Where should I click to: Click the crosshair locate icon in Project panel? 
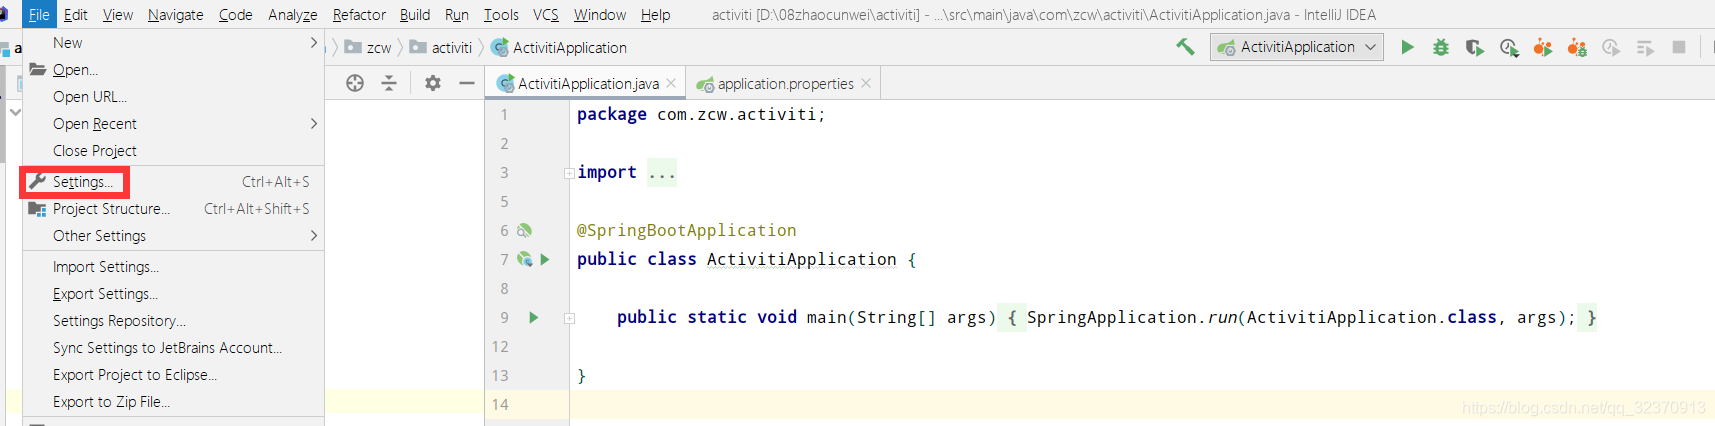[x=355, y=83]
